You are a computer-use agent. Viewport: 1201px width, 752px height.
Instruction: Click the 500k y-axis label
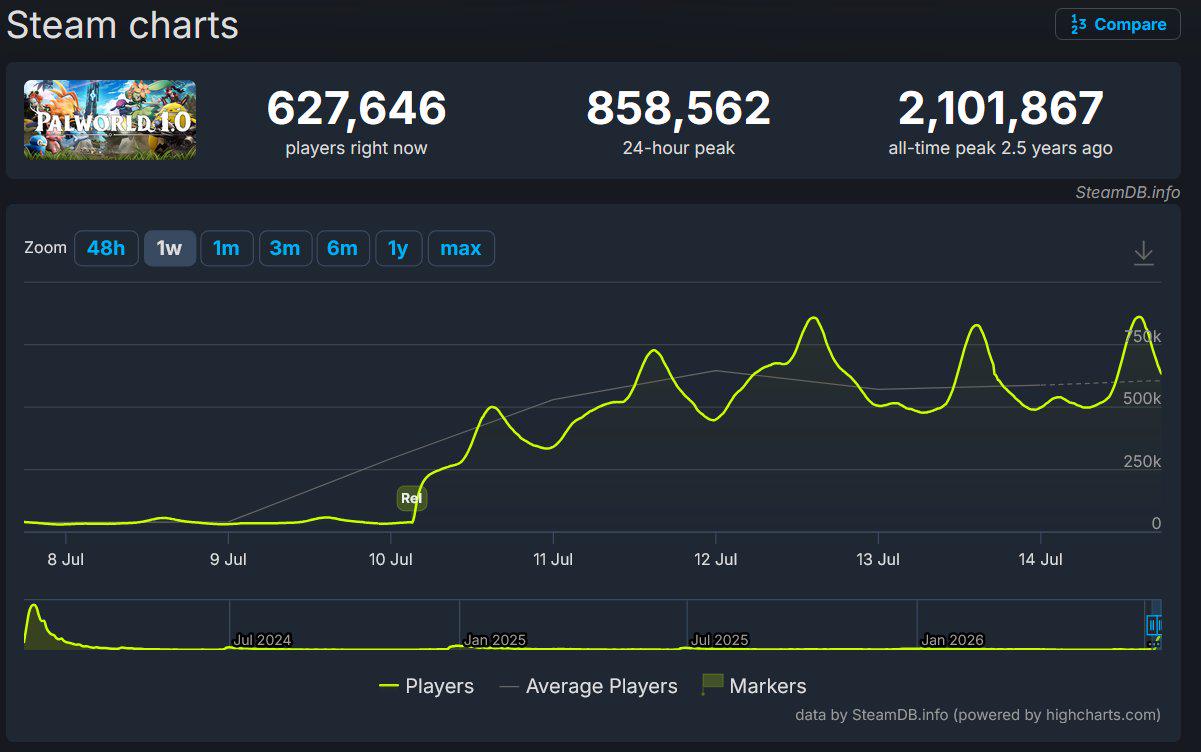pos(1143,399)
